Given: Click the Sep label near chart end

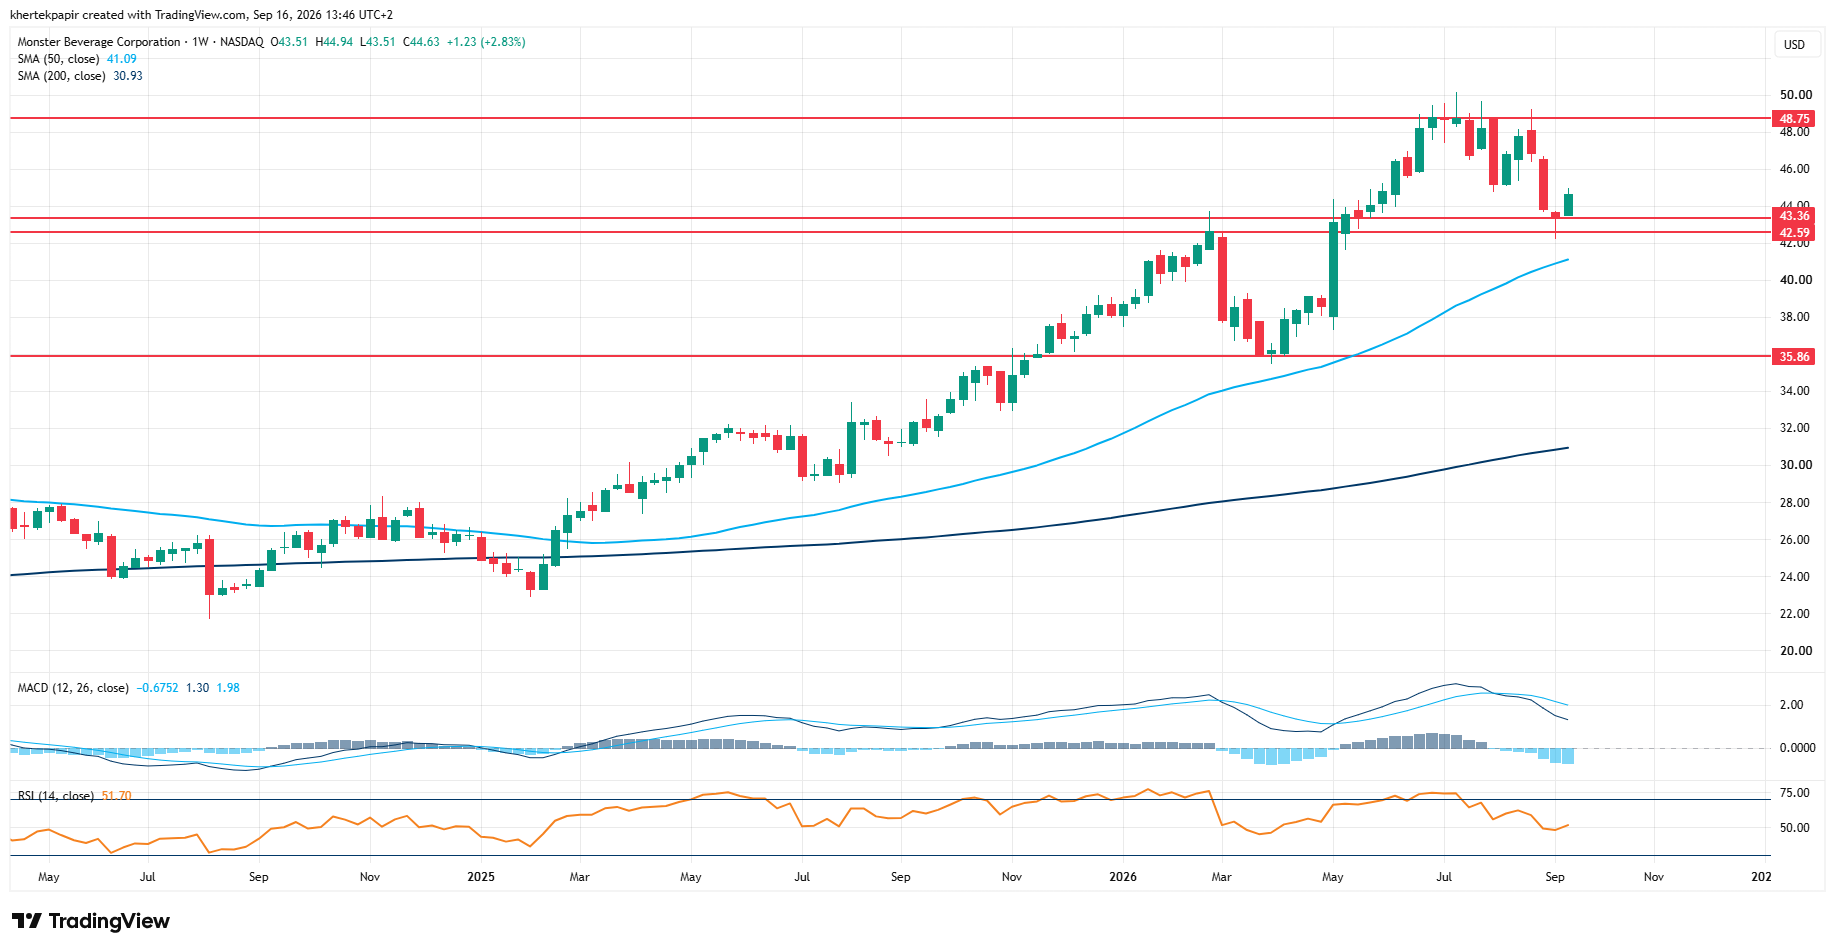Looking at the screenshot, I should pos(1555,877).
